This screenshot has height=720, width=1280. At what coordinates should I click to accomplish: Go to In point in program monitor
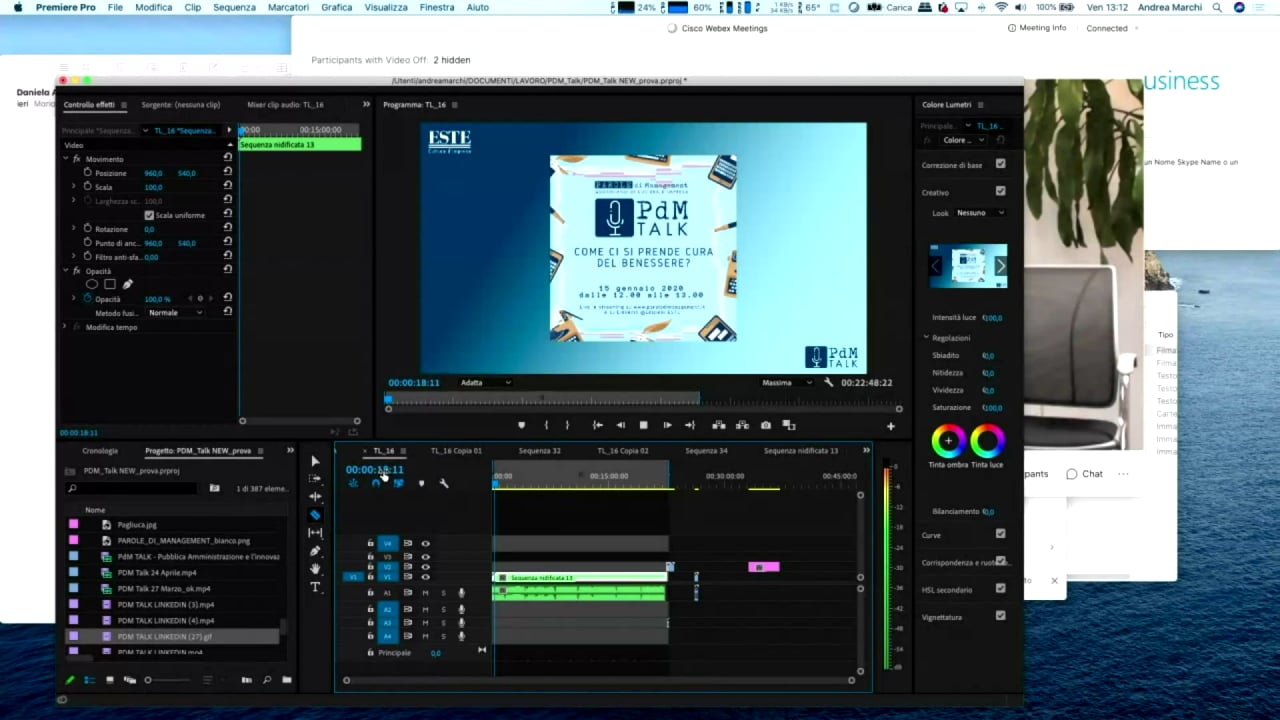[597, 425]
